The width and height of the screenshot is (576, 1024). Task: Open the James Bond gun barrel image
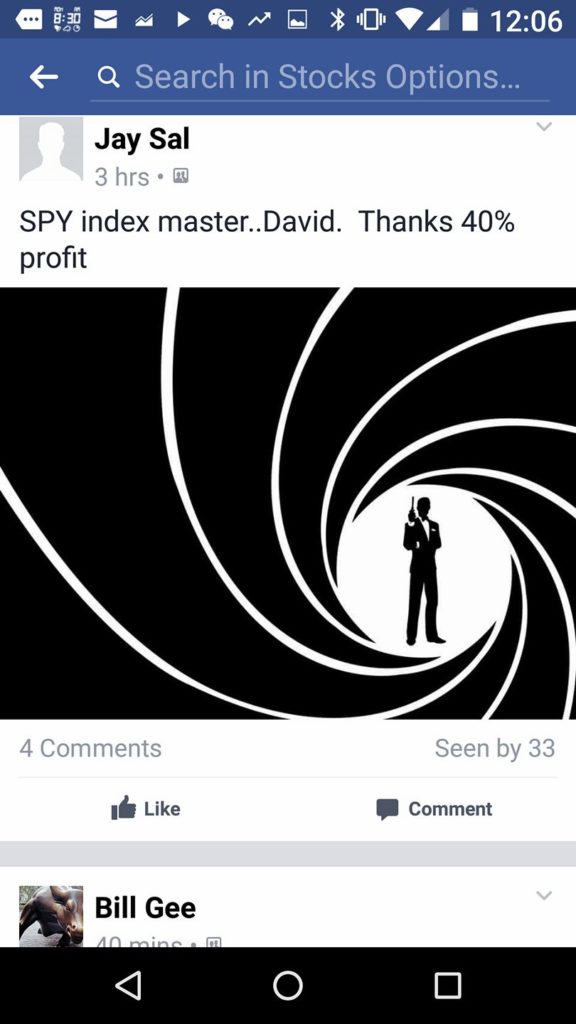[288, 503]
